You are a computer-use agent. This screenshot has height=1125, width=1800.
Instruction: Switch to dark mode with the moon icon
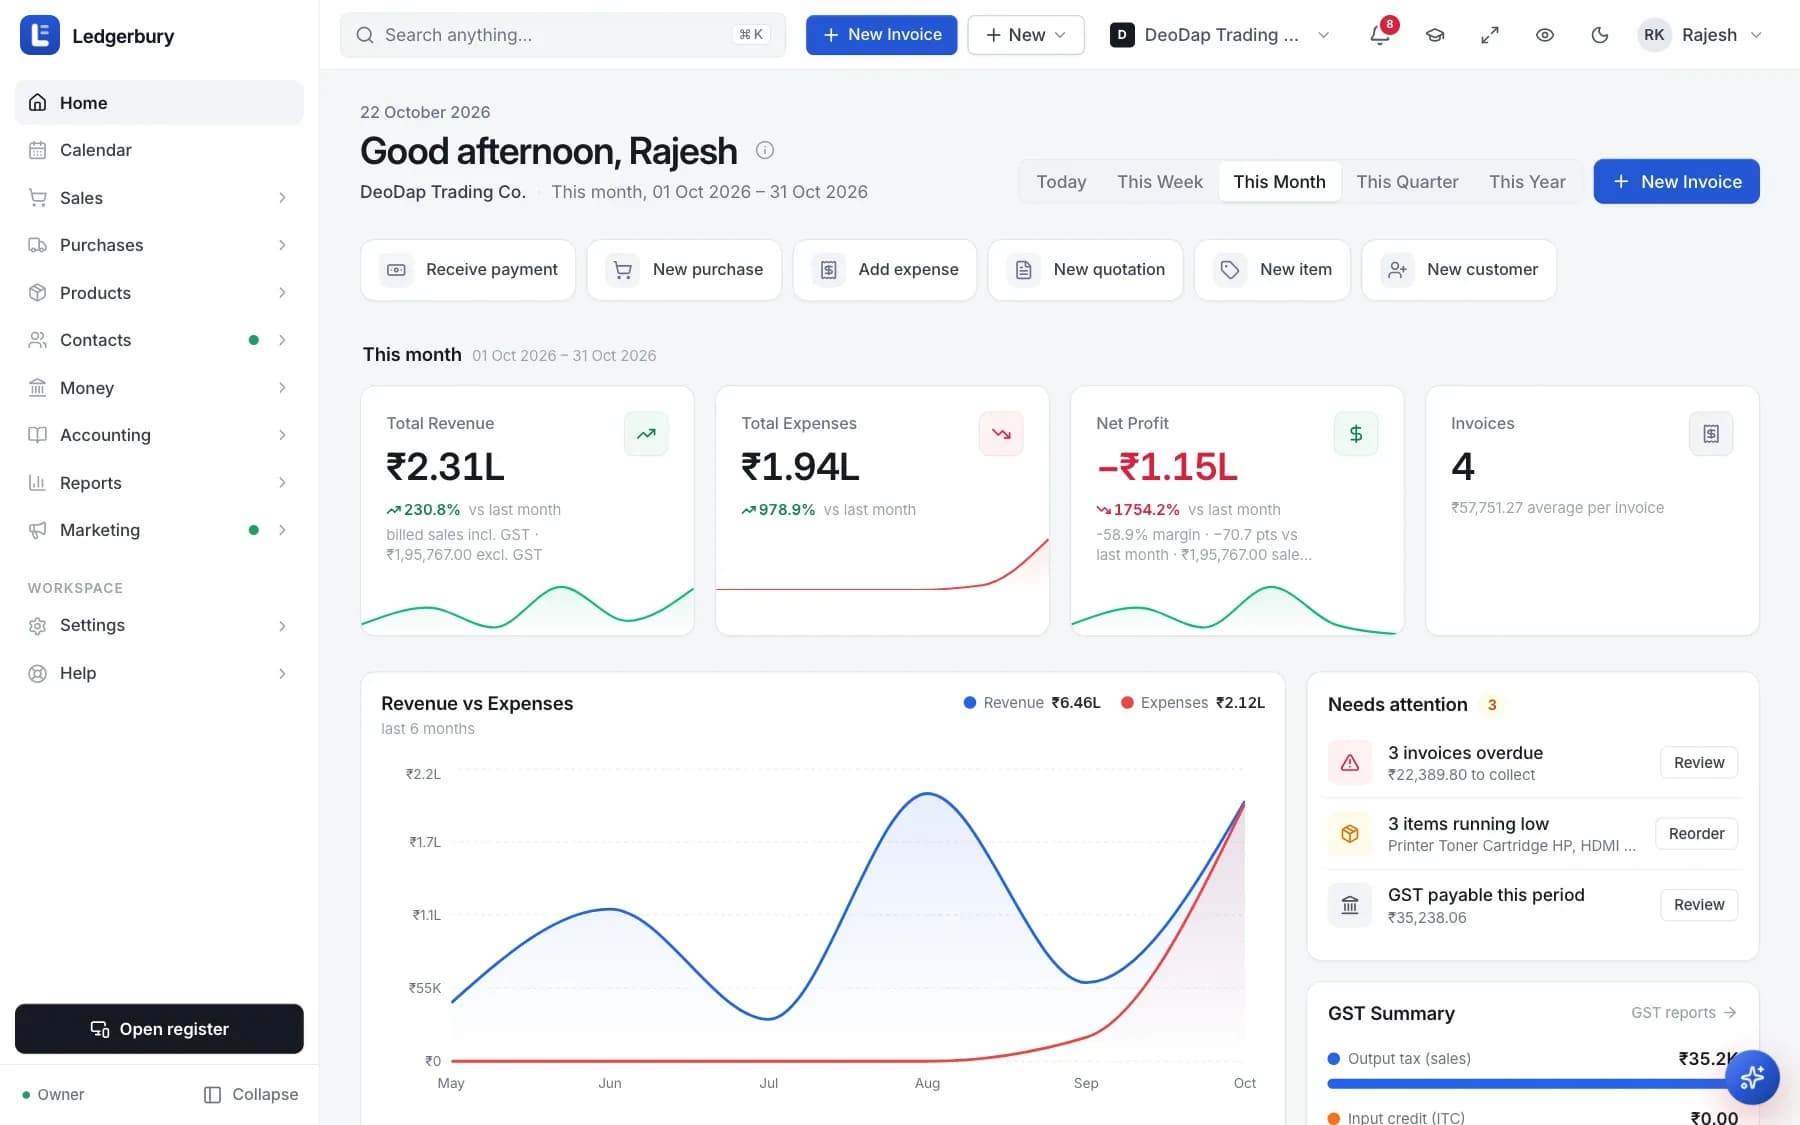(1600, 35)
